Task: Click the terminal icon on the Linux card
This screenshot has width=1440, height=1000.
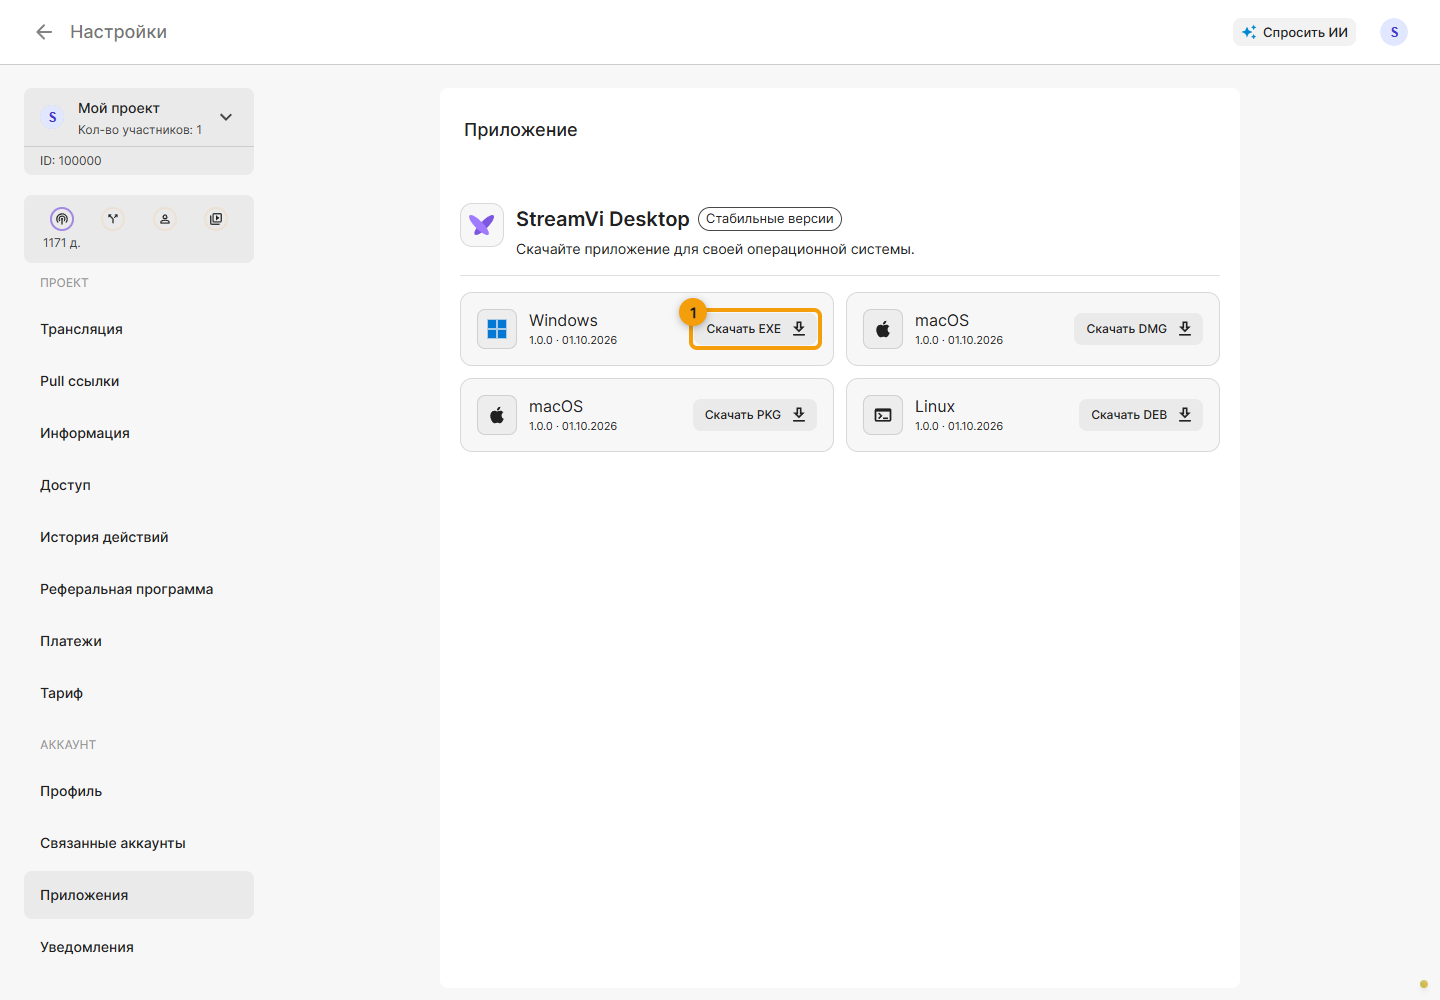Action: click(883, 415)
